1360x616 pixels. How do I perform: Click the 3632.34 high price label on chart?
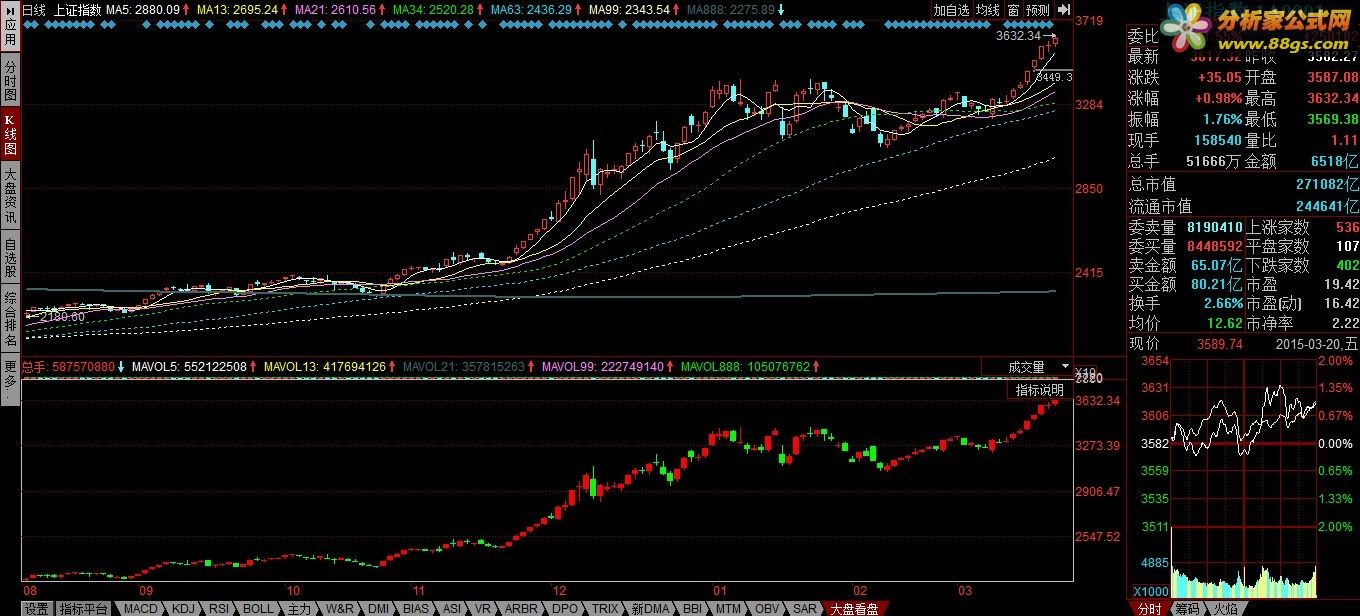point(1018,36)
